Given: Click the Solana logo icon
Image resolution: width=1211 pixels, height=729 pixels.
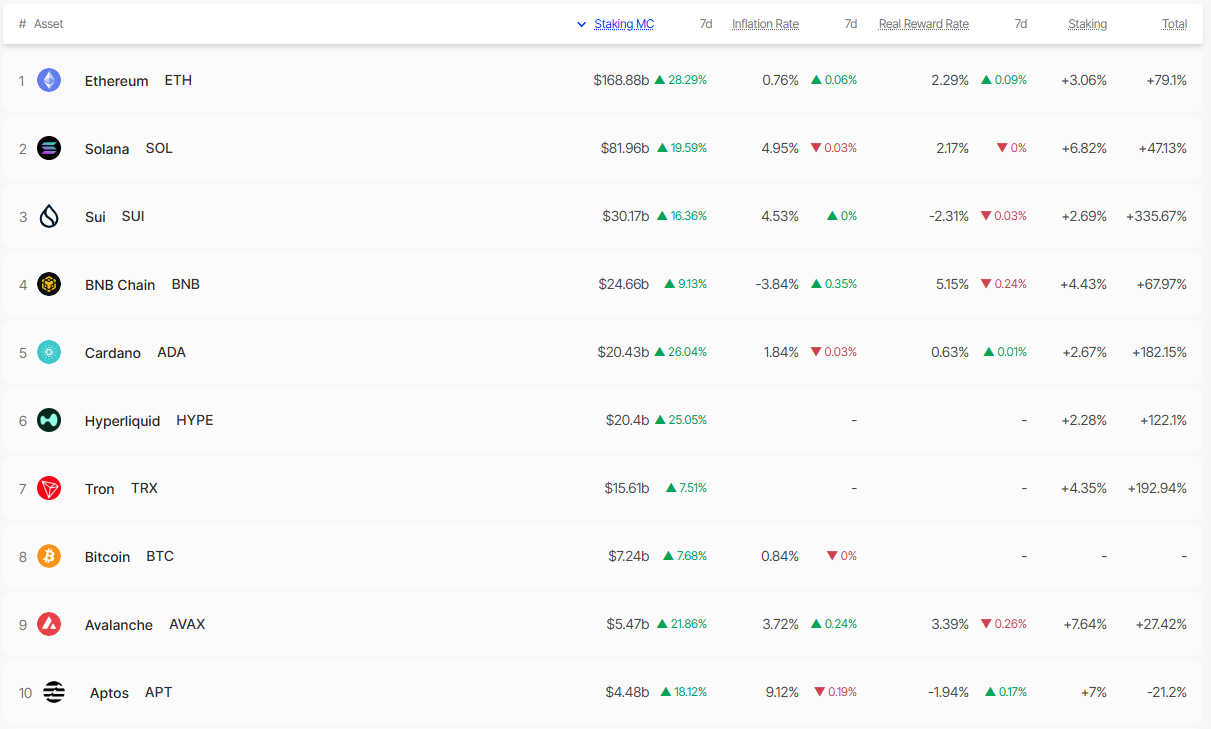Looking at the screenshot, I should tap(49, 148).
